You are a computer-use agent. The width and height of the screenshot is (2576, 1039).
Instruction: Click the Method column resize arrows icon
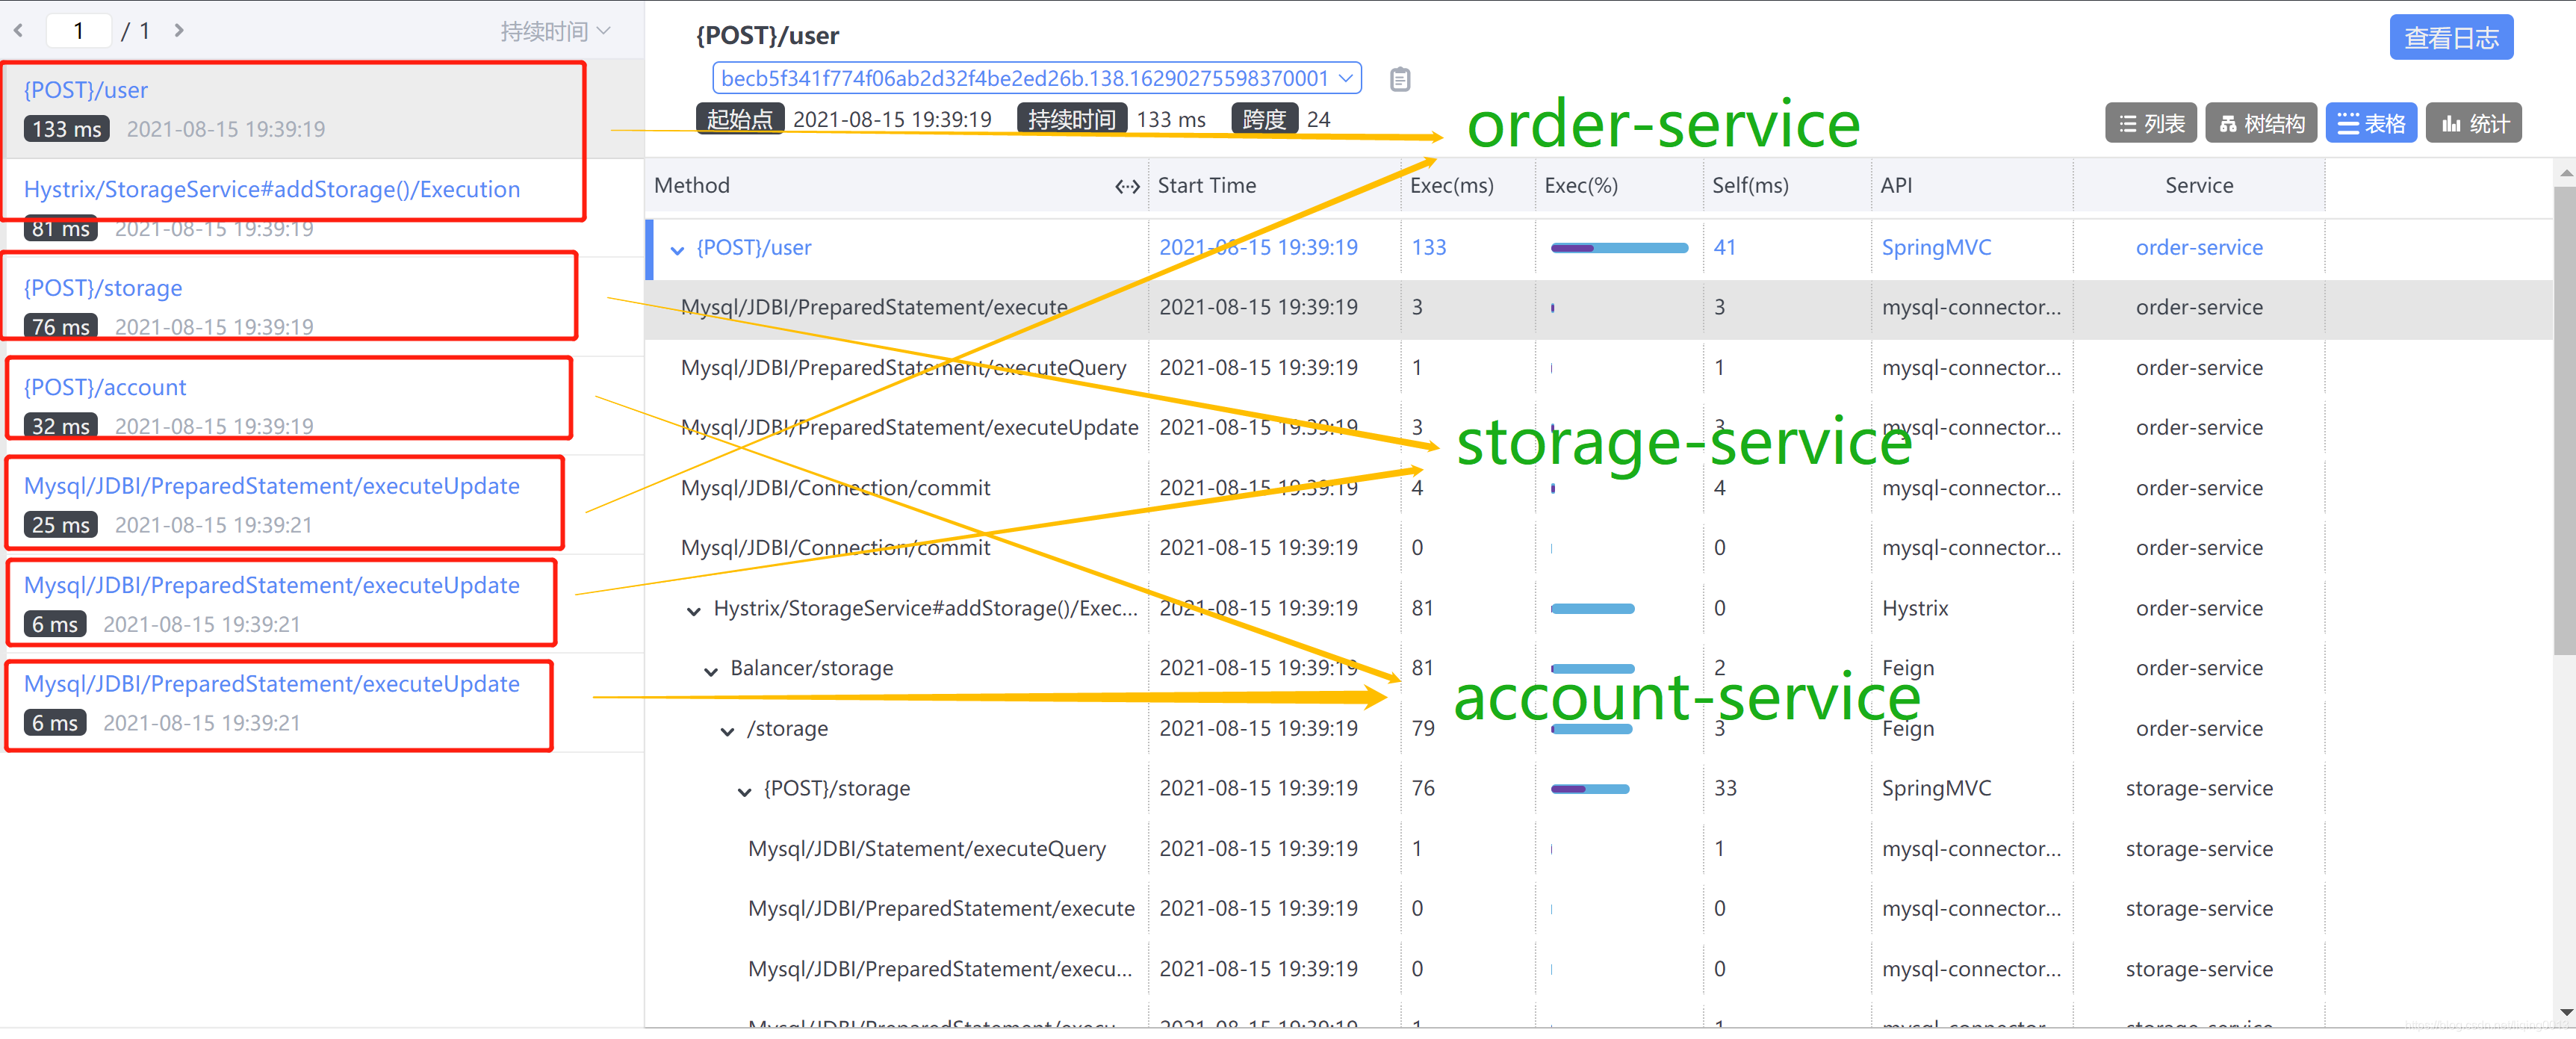(x=1127, y=186)
